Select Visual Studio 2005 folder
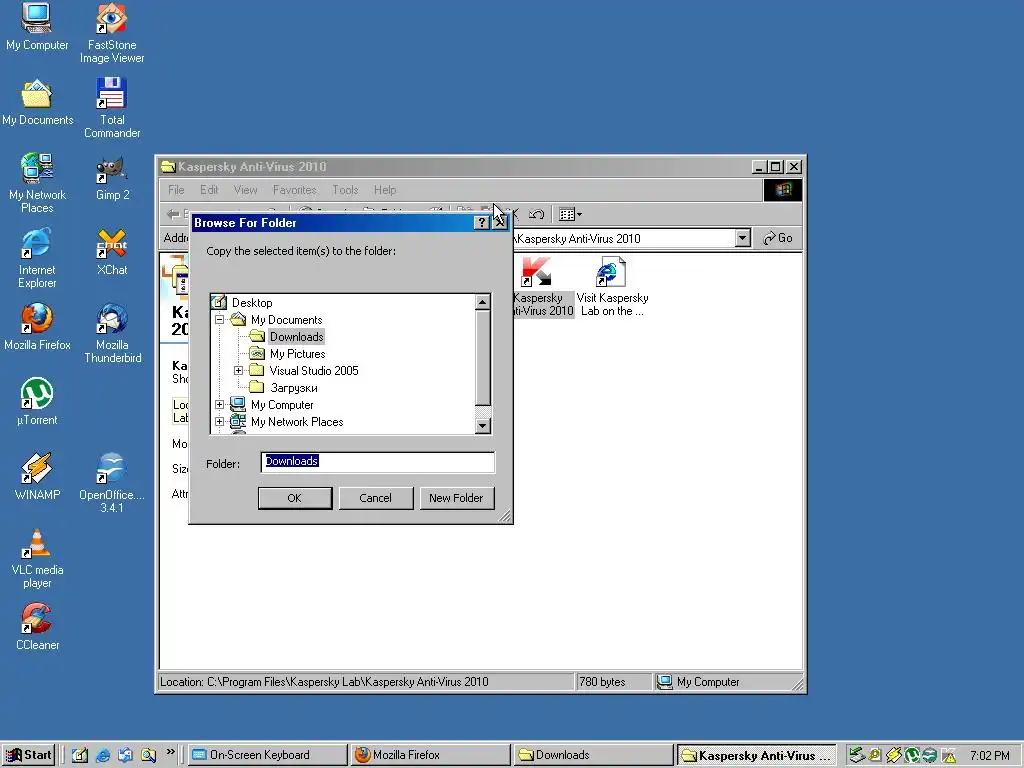The width and height of the screenshot is (1024, 768). click(x=313, y=371)
